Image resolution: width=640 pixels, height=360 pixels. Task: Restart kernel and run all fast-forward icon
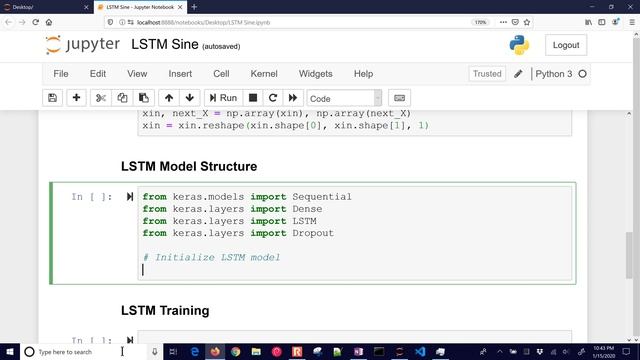(x=293, y=98)
